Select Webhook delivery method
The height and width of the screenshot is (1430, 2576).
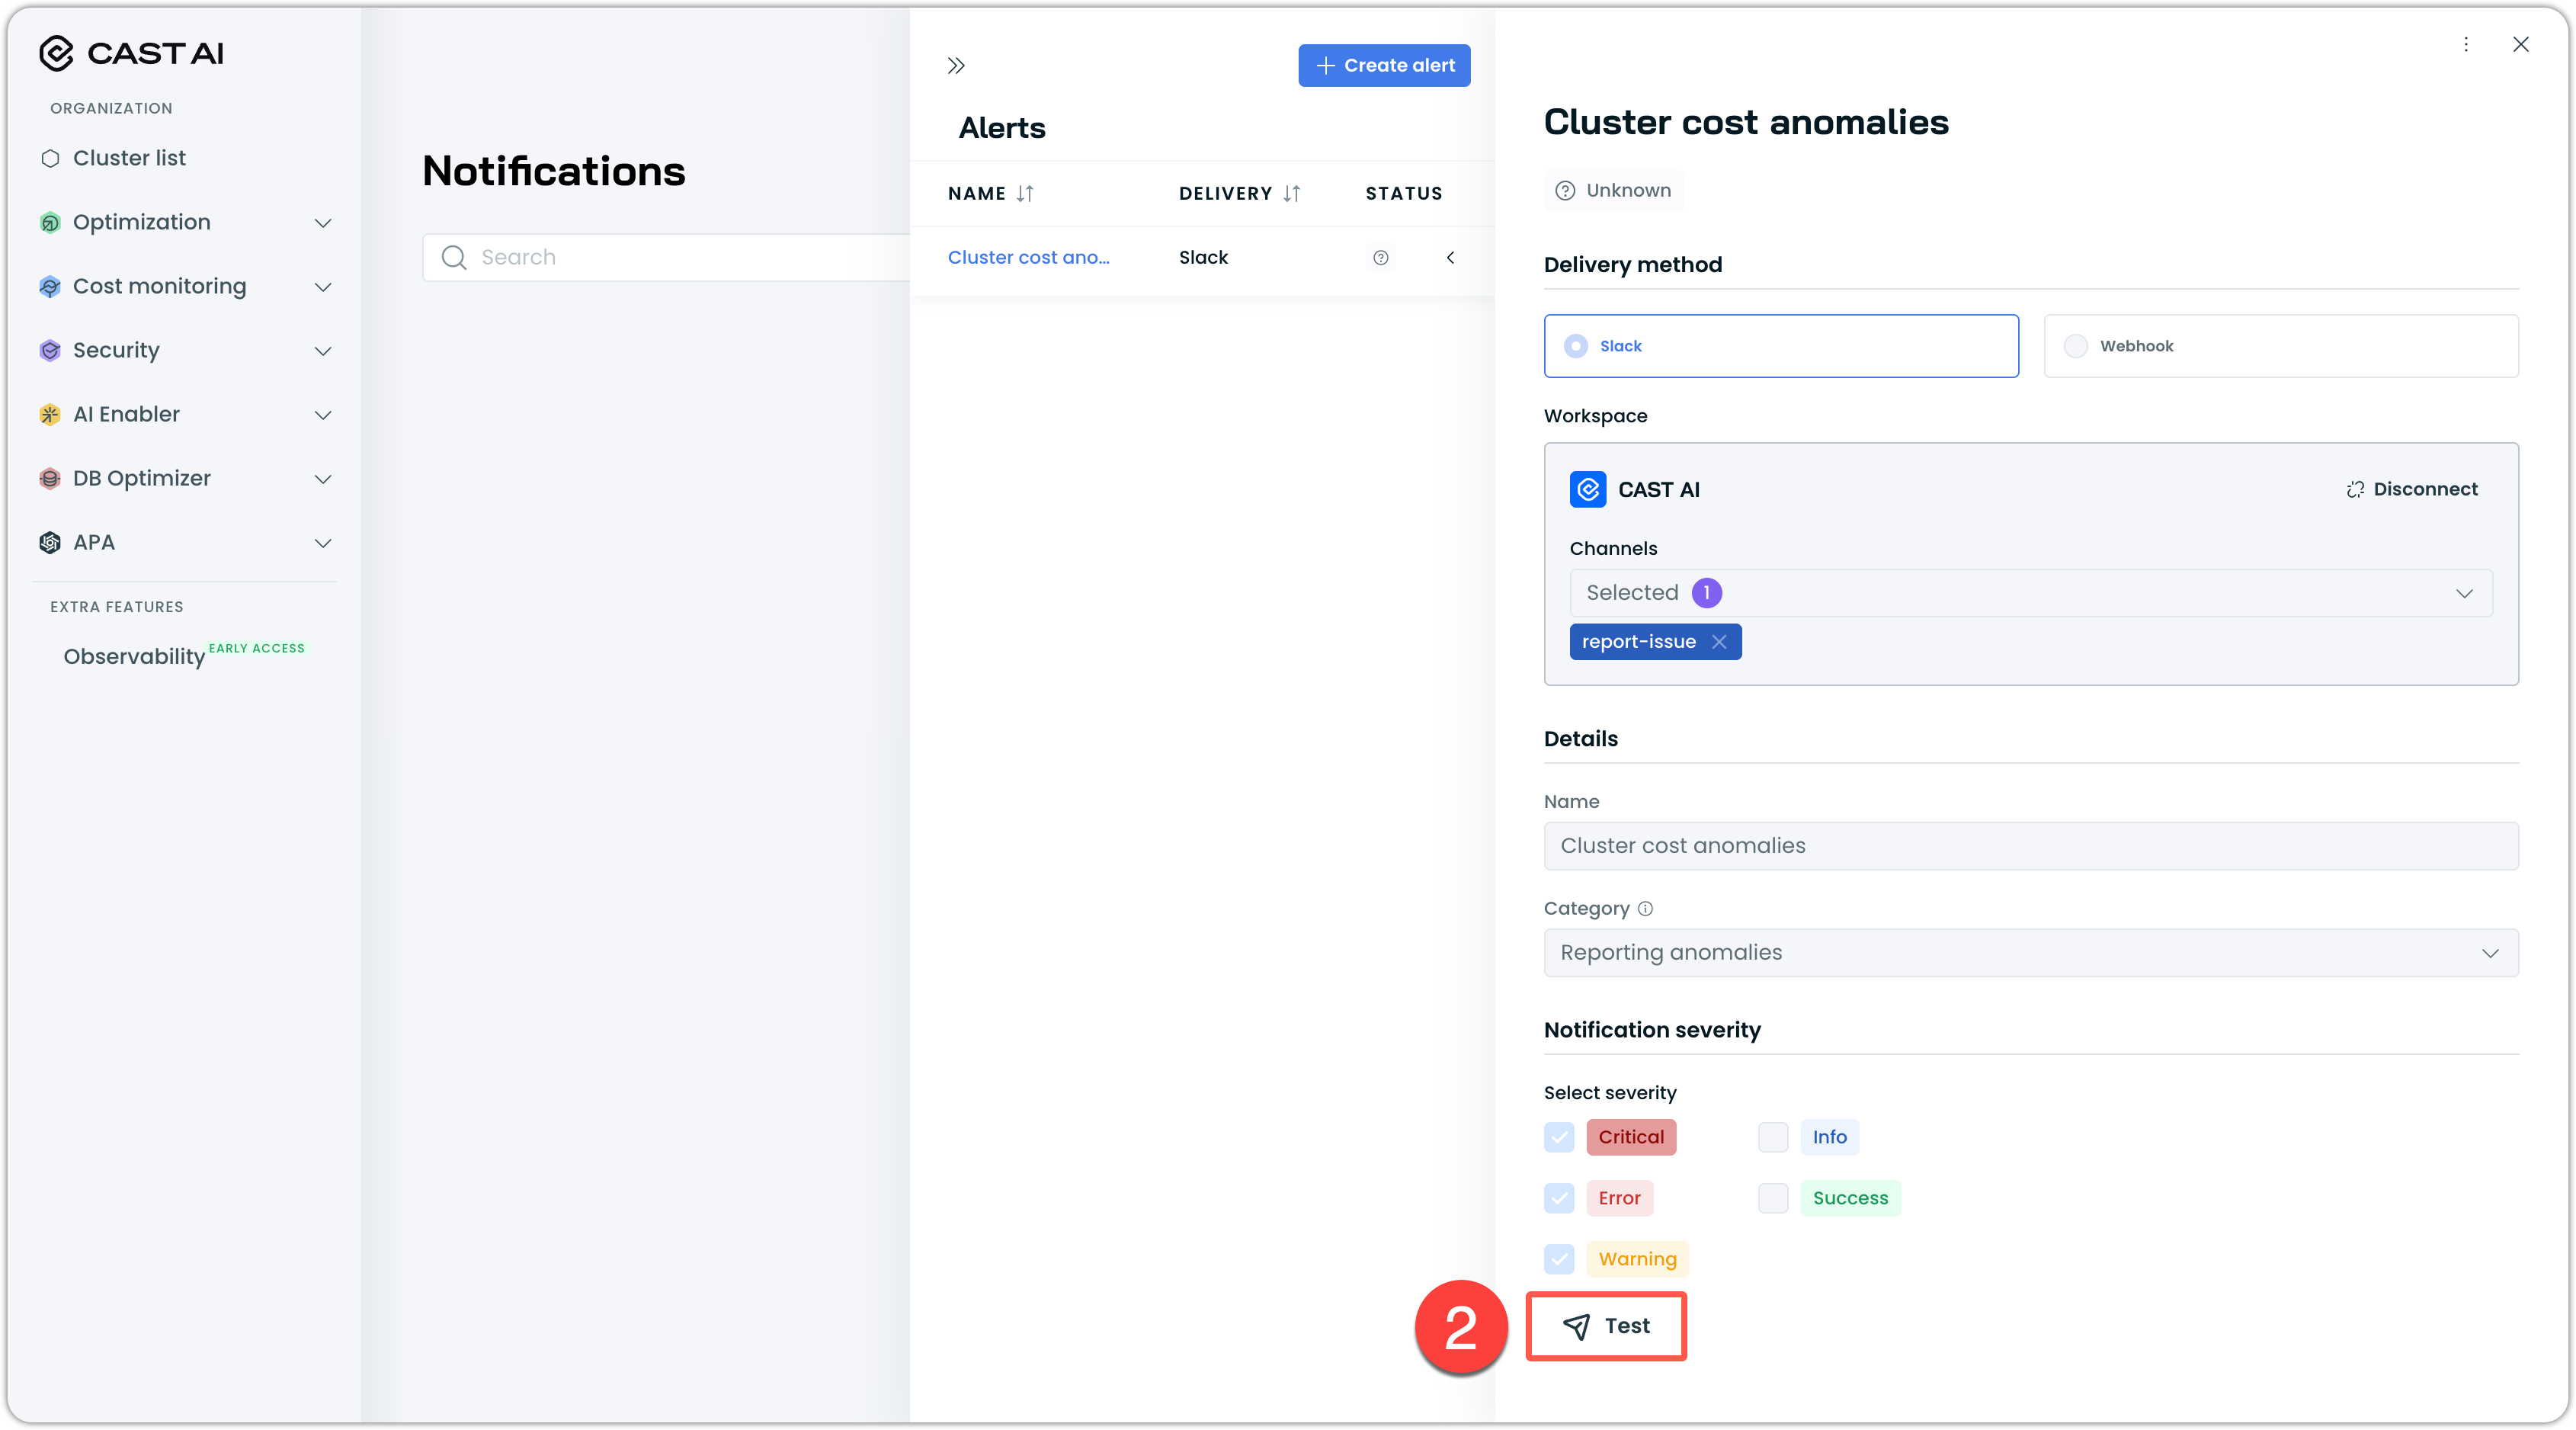(2077, 346)
